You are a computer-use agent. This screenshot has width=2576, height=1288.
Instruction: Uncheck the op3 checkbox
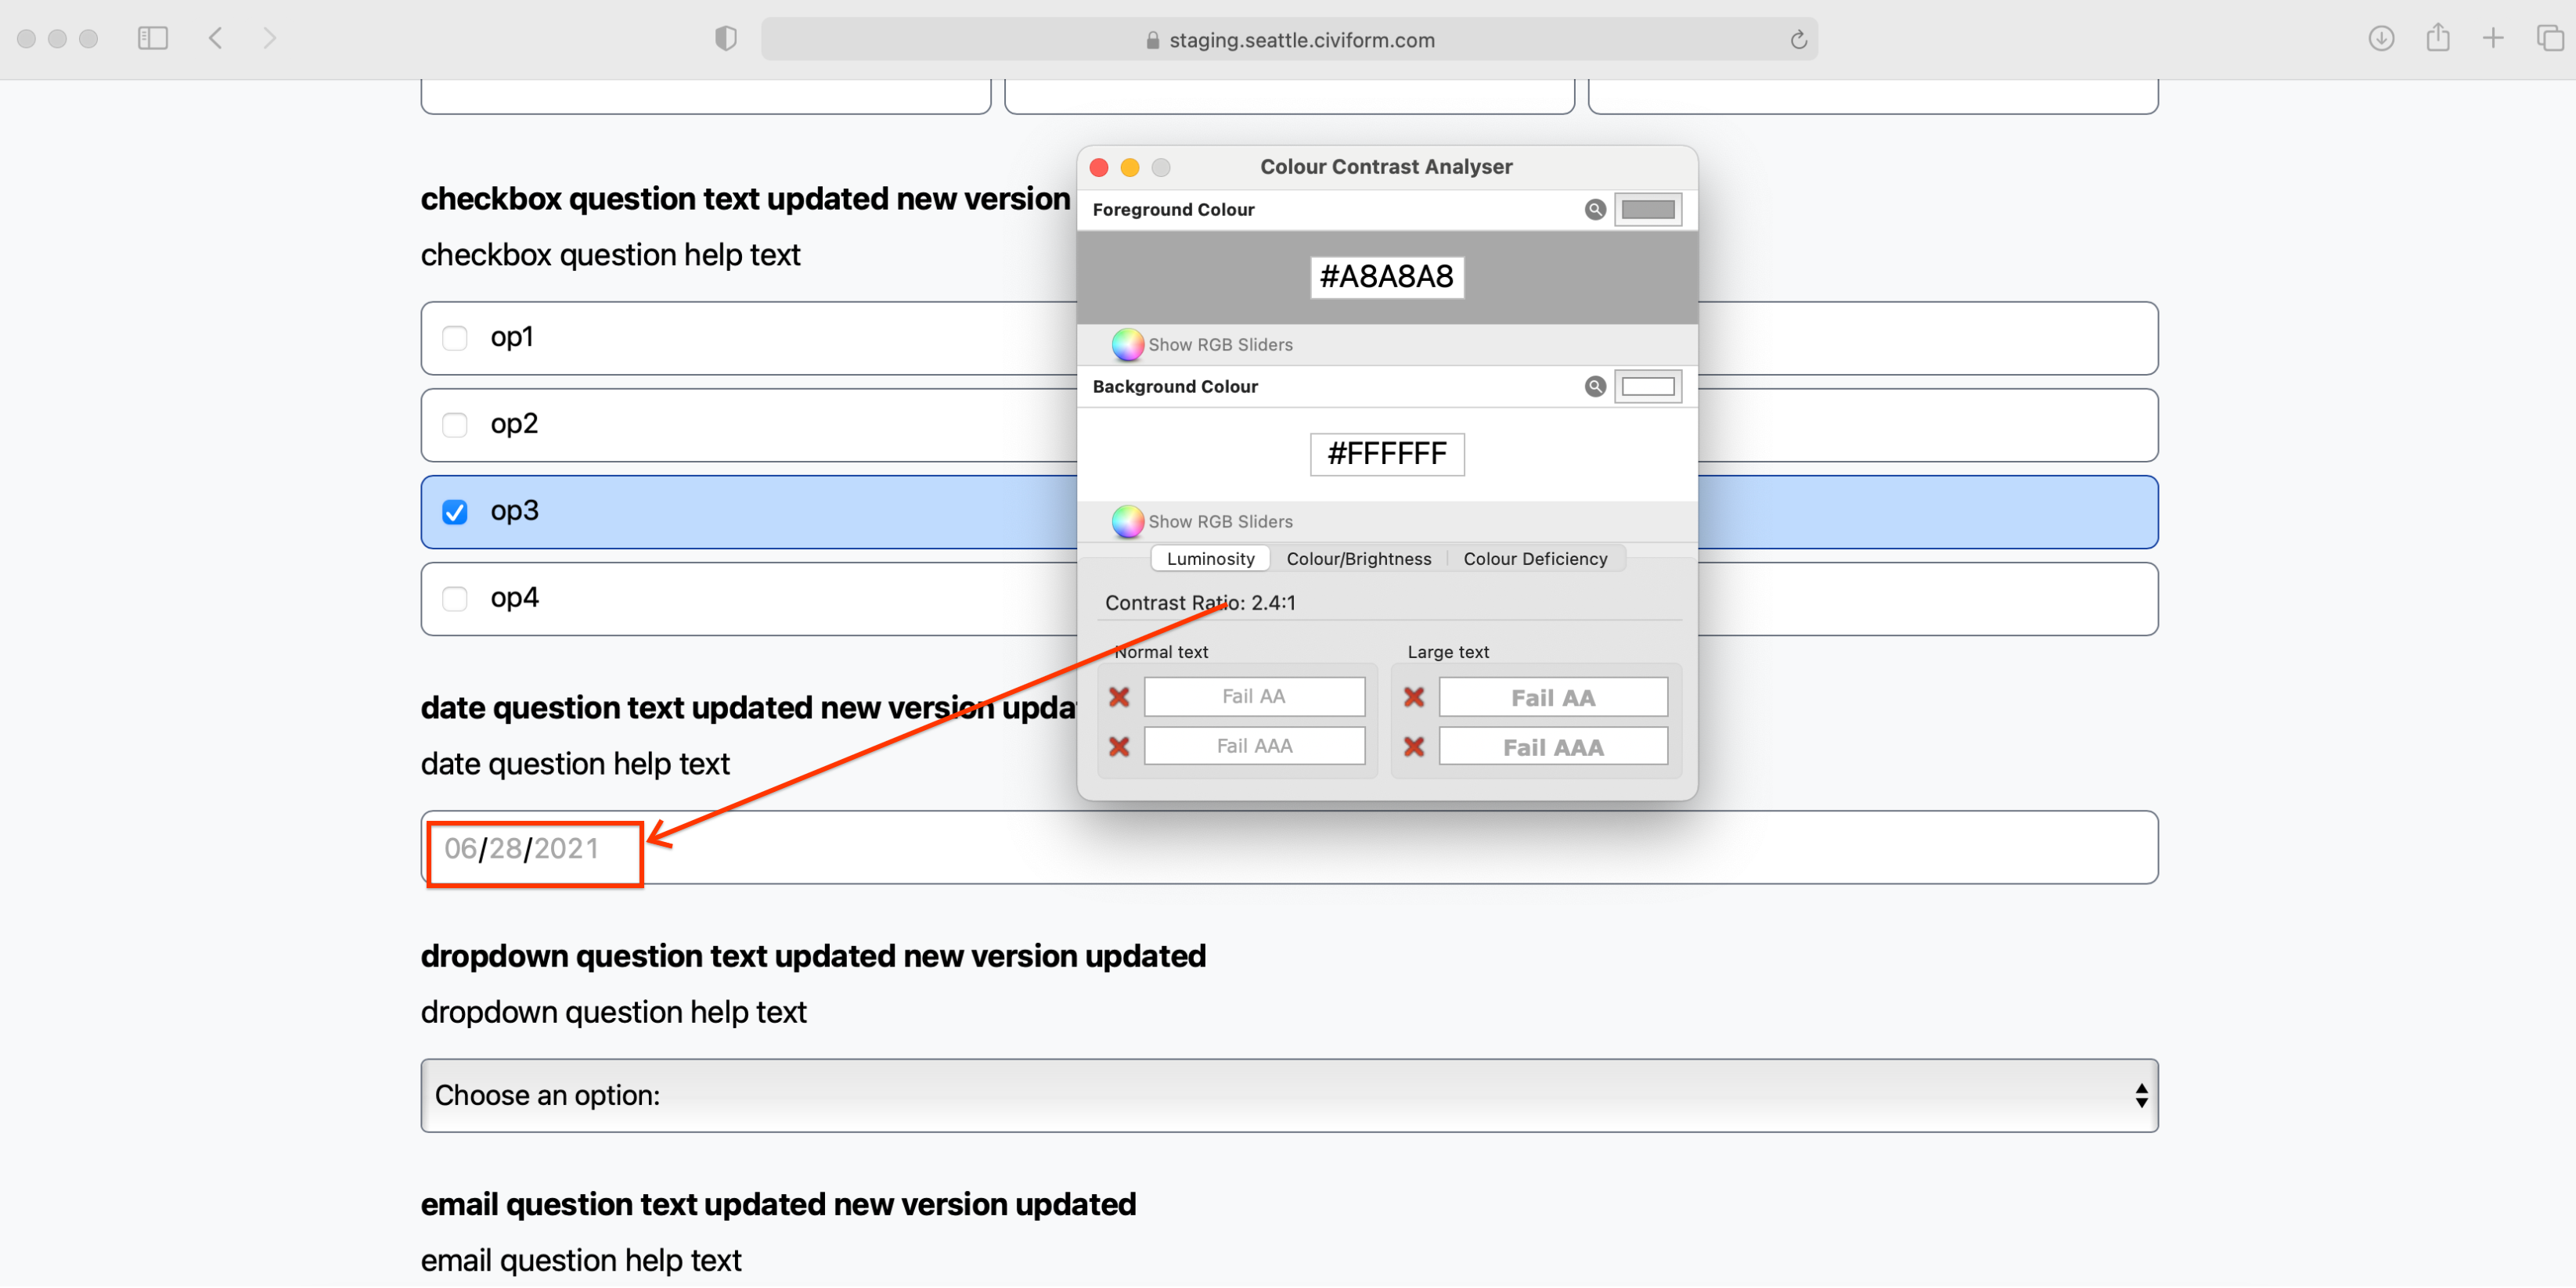(x=455, y=511)
